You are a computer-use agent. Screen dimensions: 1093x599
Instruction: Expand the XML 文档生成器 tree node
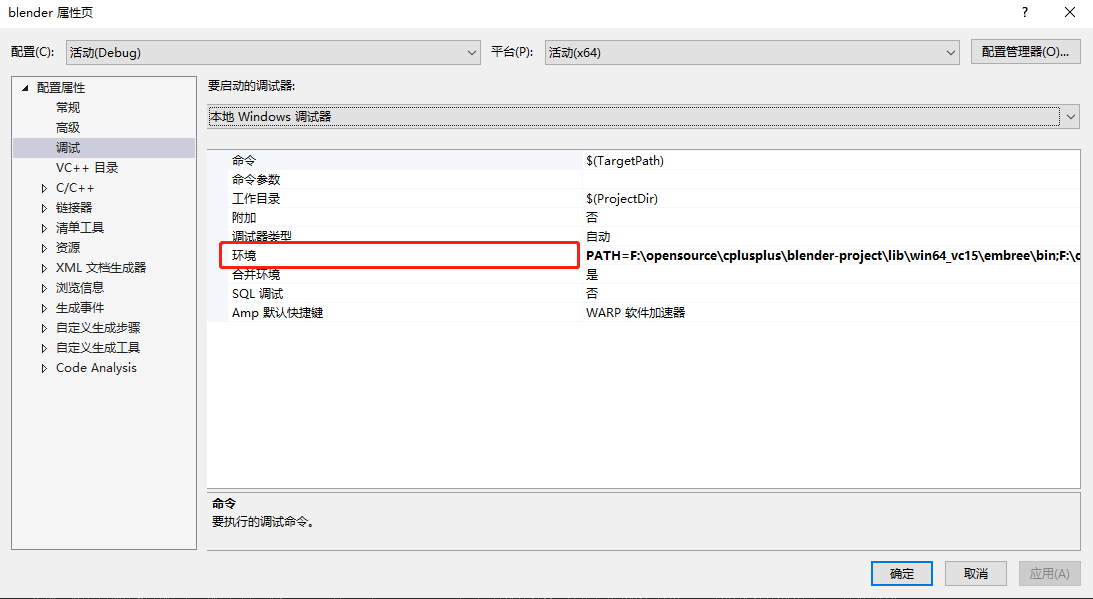point(45,268)
